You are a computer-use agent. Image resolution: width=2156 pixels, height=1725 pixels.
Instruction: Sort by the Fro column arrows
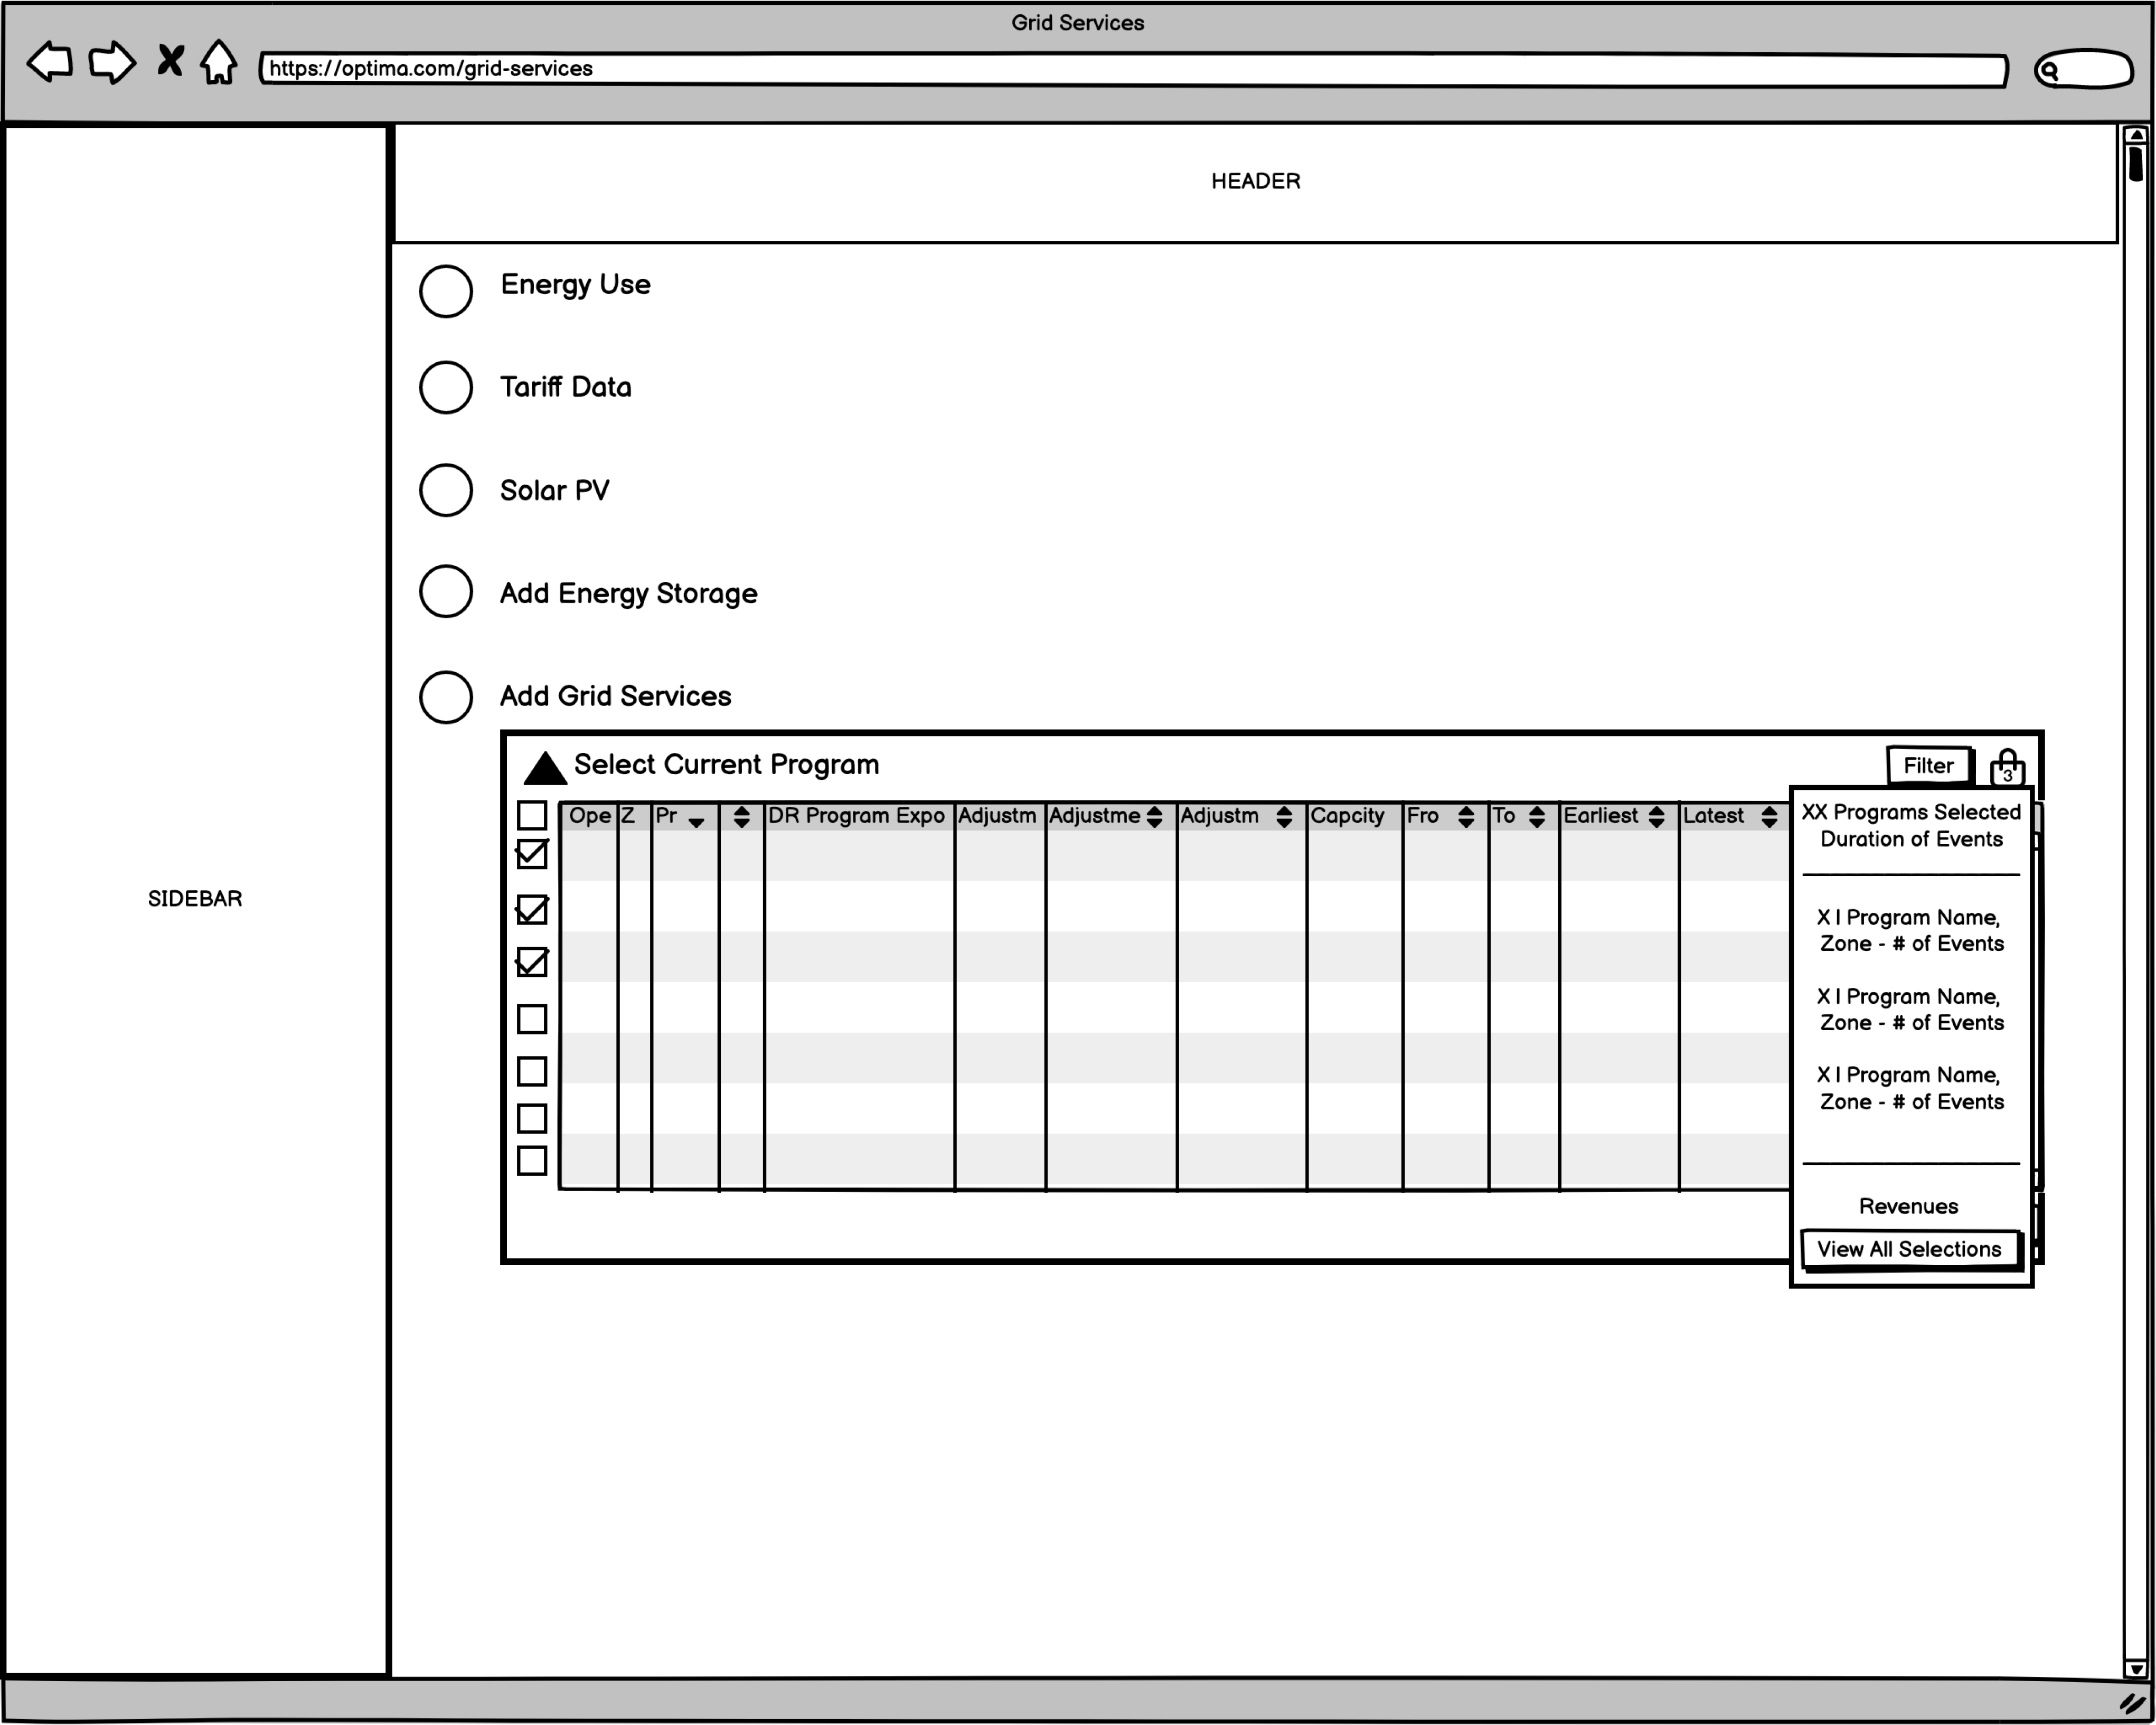pos(1465,817)
